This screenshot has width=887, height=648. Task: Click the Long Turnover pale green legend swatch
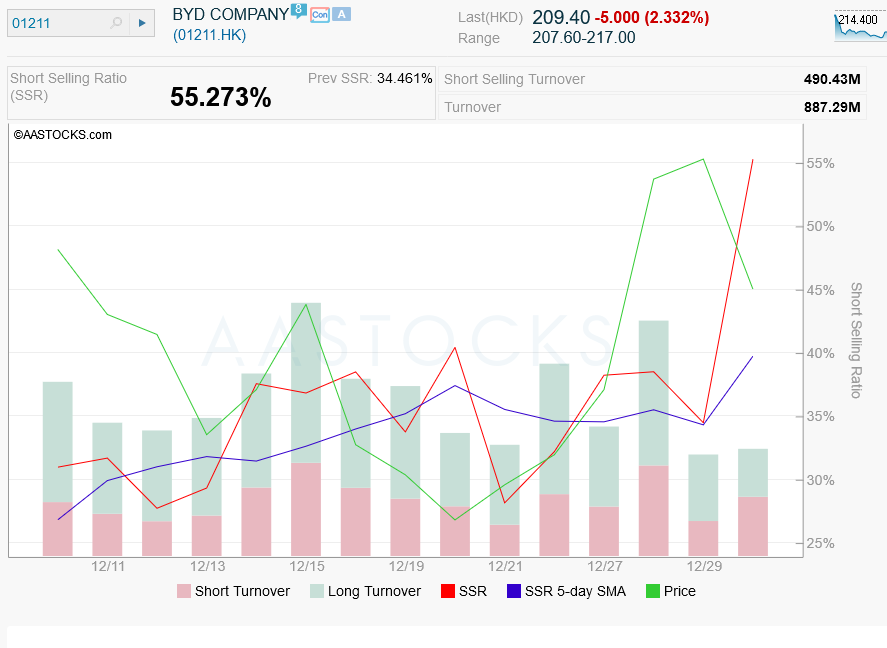coord(317,591)
